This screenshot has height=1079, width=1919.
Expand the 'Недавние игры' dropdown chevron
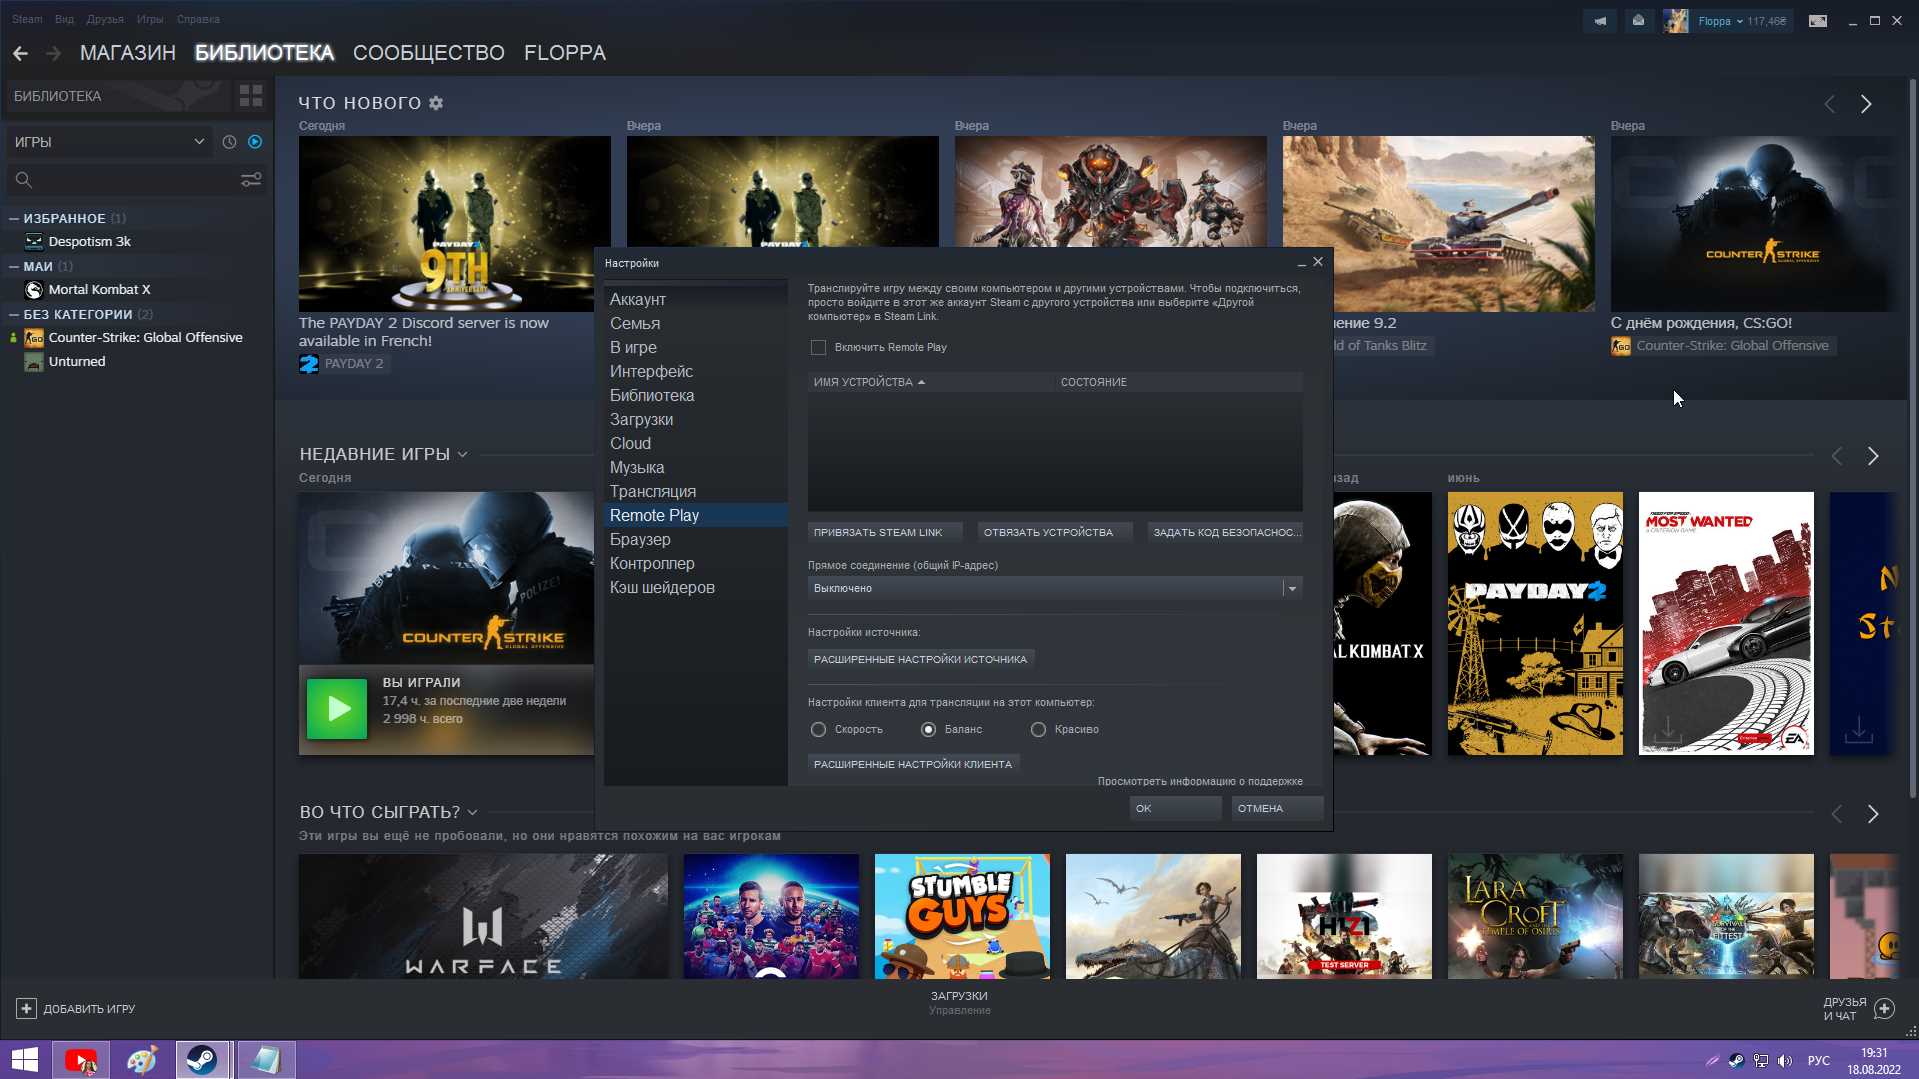pyautogui.click(x=462, y=455)
